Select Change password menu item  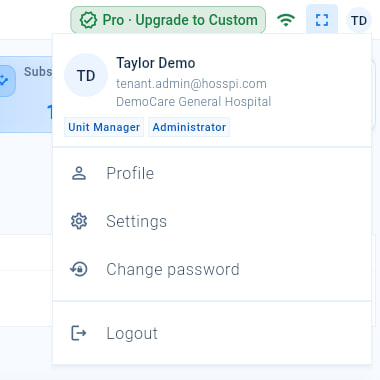coord(212,269)
